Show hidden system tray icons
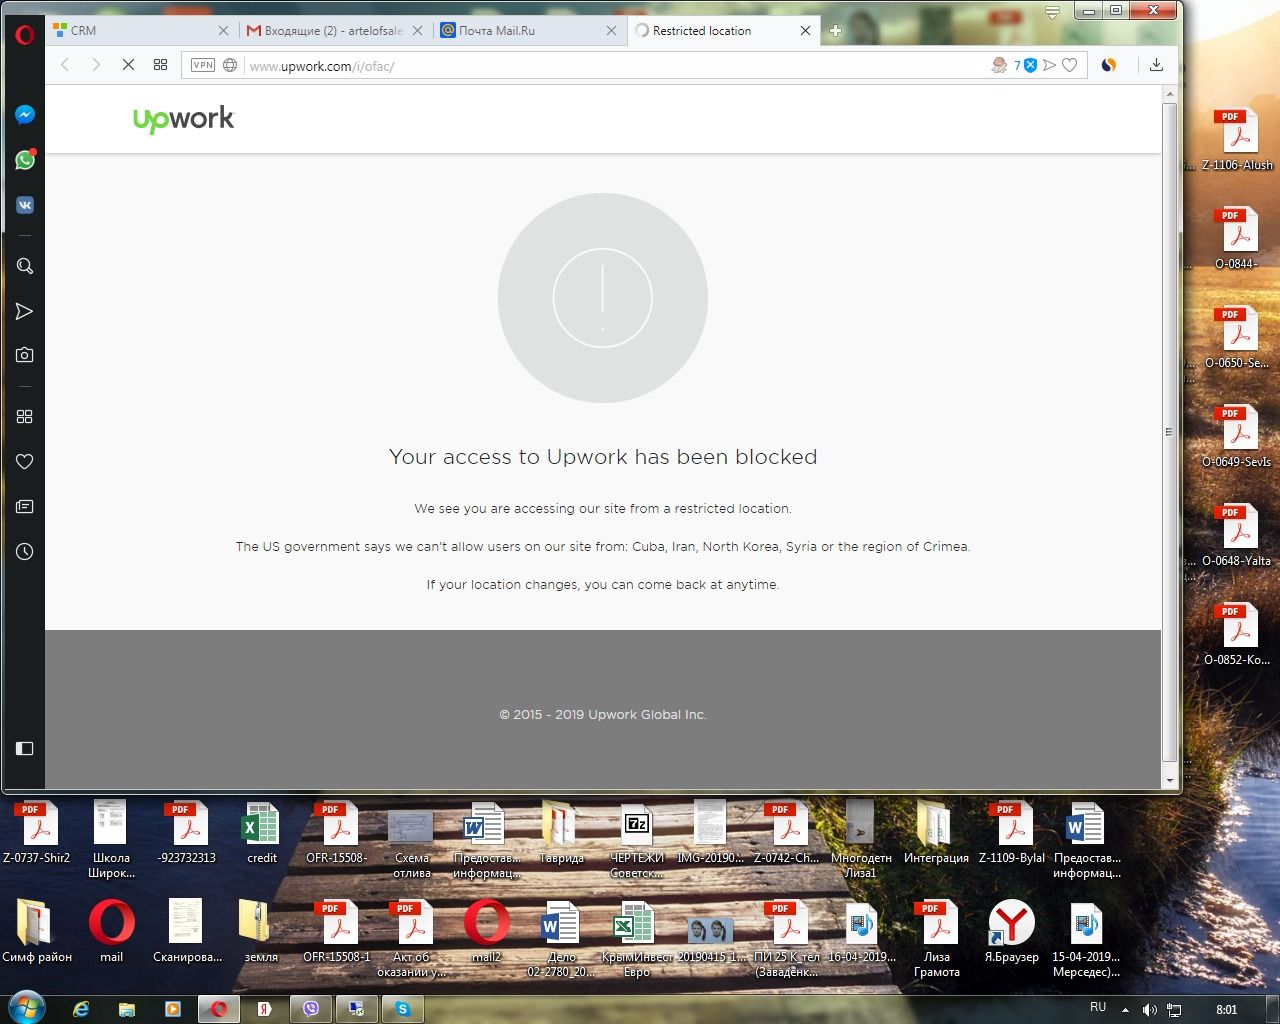This screenshot has width=1280, height=1024. click(x=1125, y=1009)
